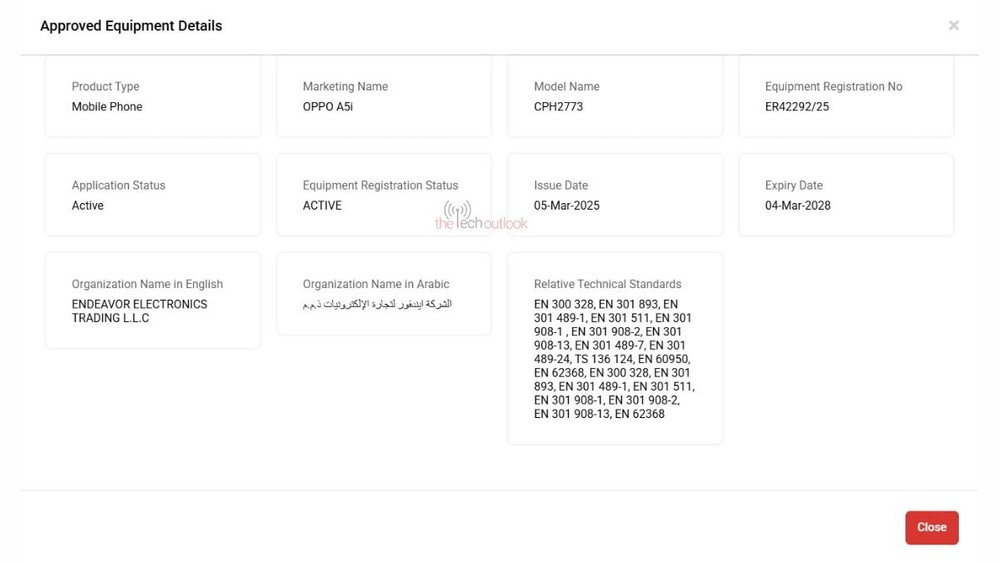The image size is (1000, 563).
Task: Select registration number 'ER42292/25'
Action: (797, 106)
